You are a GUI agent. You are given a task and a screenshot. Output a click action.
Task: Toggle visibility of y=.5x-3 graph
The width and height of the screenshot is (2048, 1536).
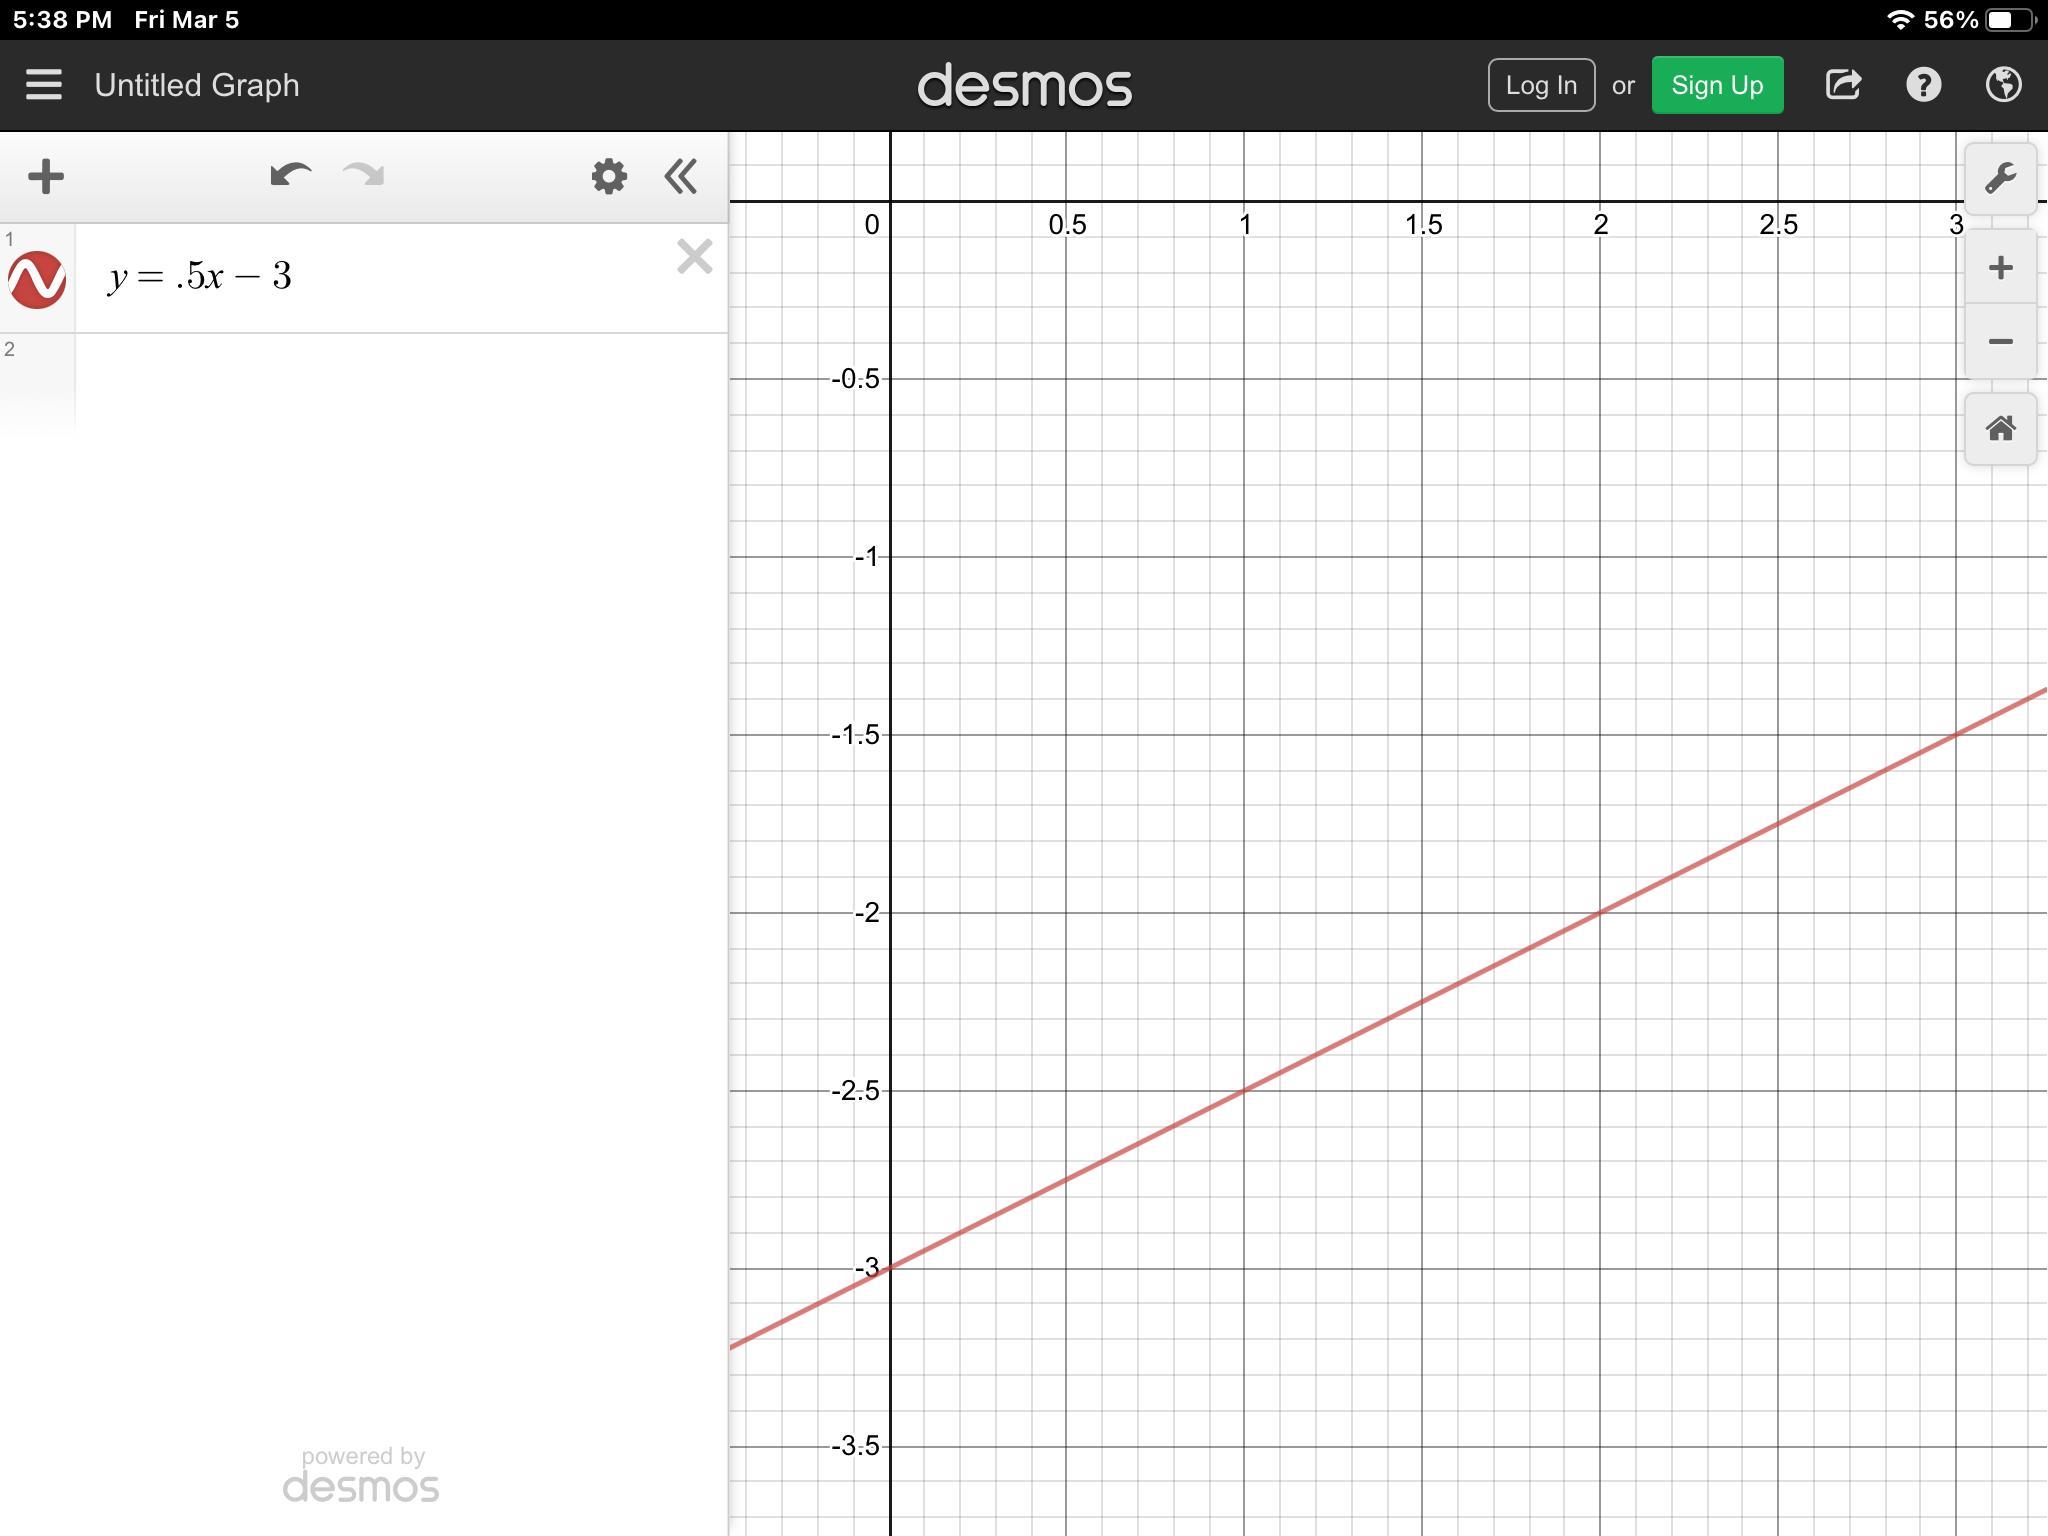[37, 279]
